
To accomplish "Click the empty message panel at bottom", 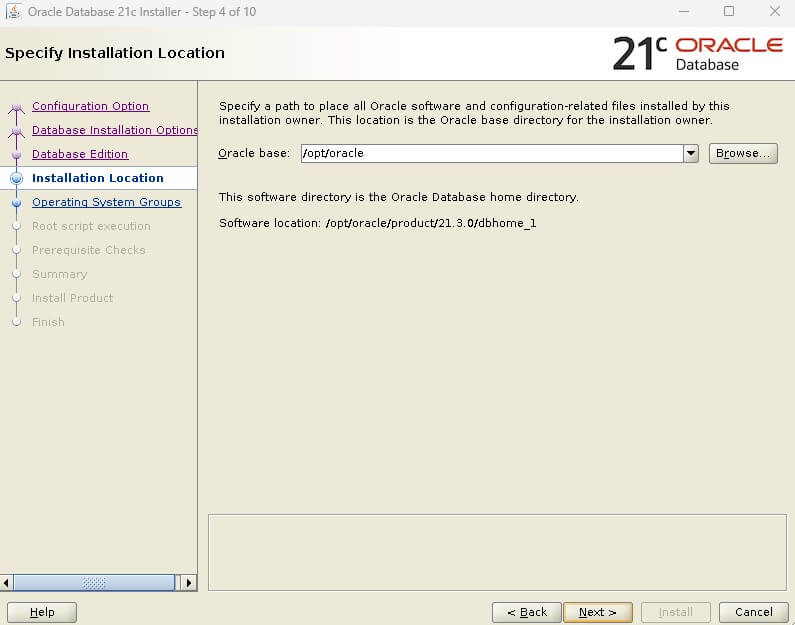I will click(497, 552).
